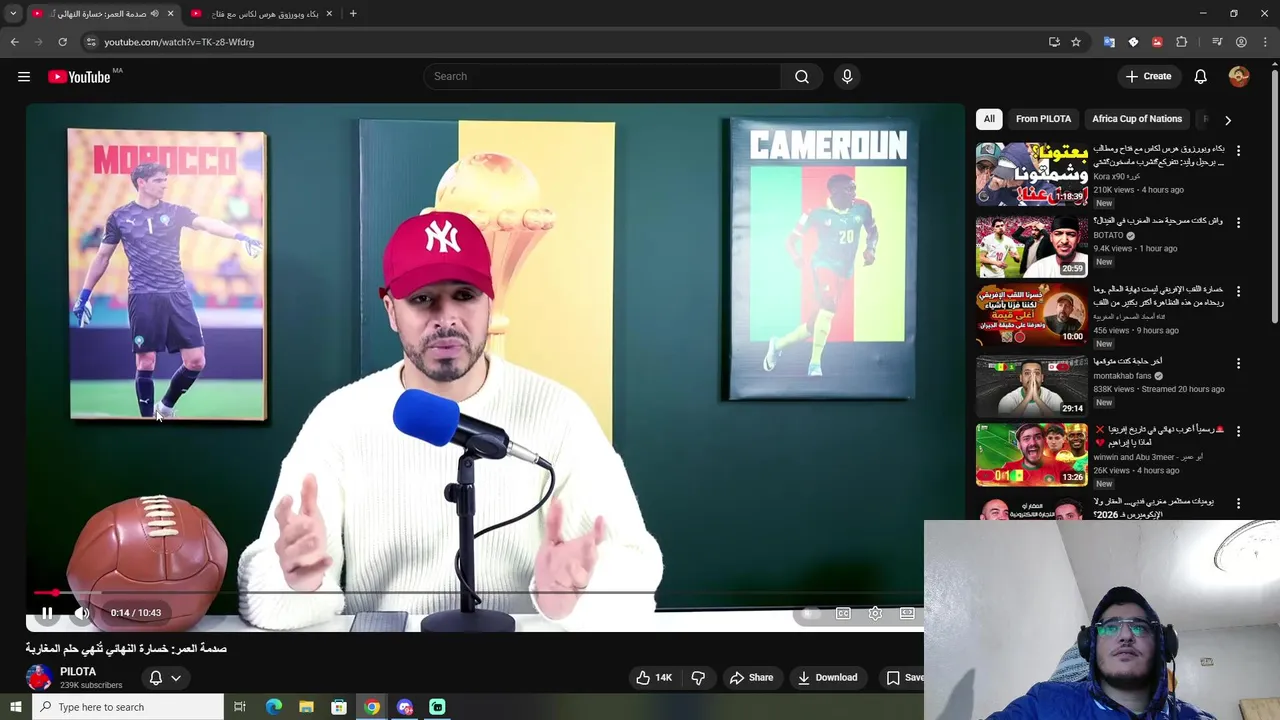Image resolution: width=1280 pixels, height=720 pixels.
Task: Go back in browser history
Action: (x=14, y=42)
